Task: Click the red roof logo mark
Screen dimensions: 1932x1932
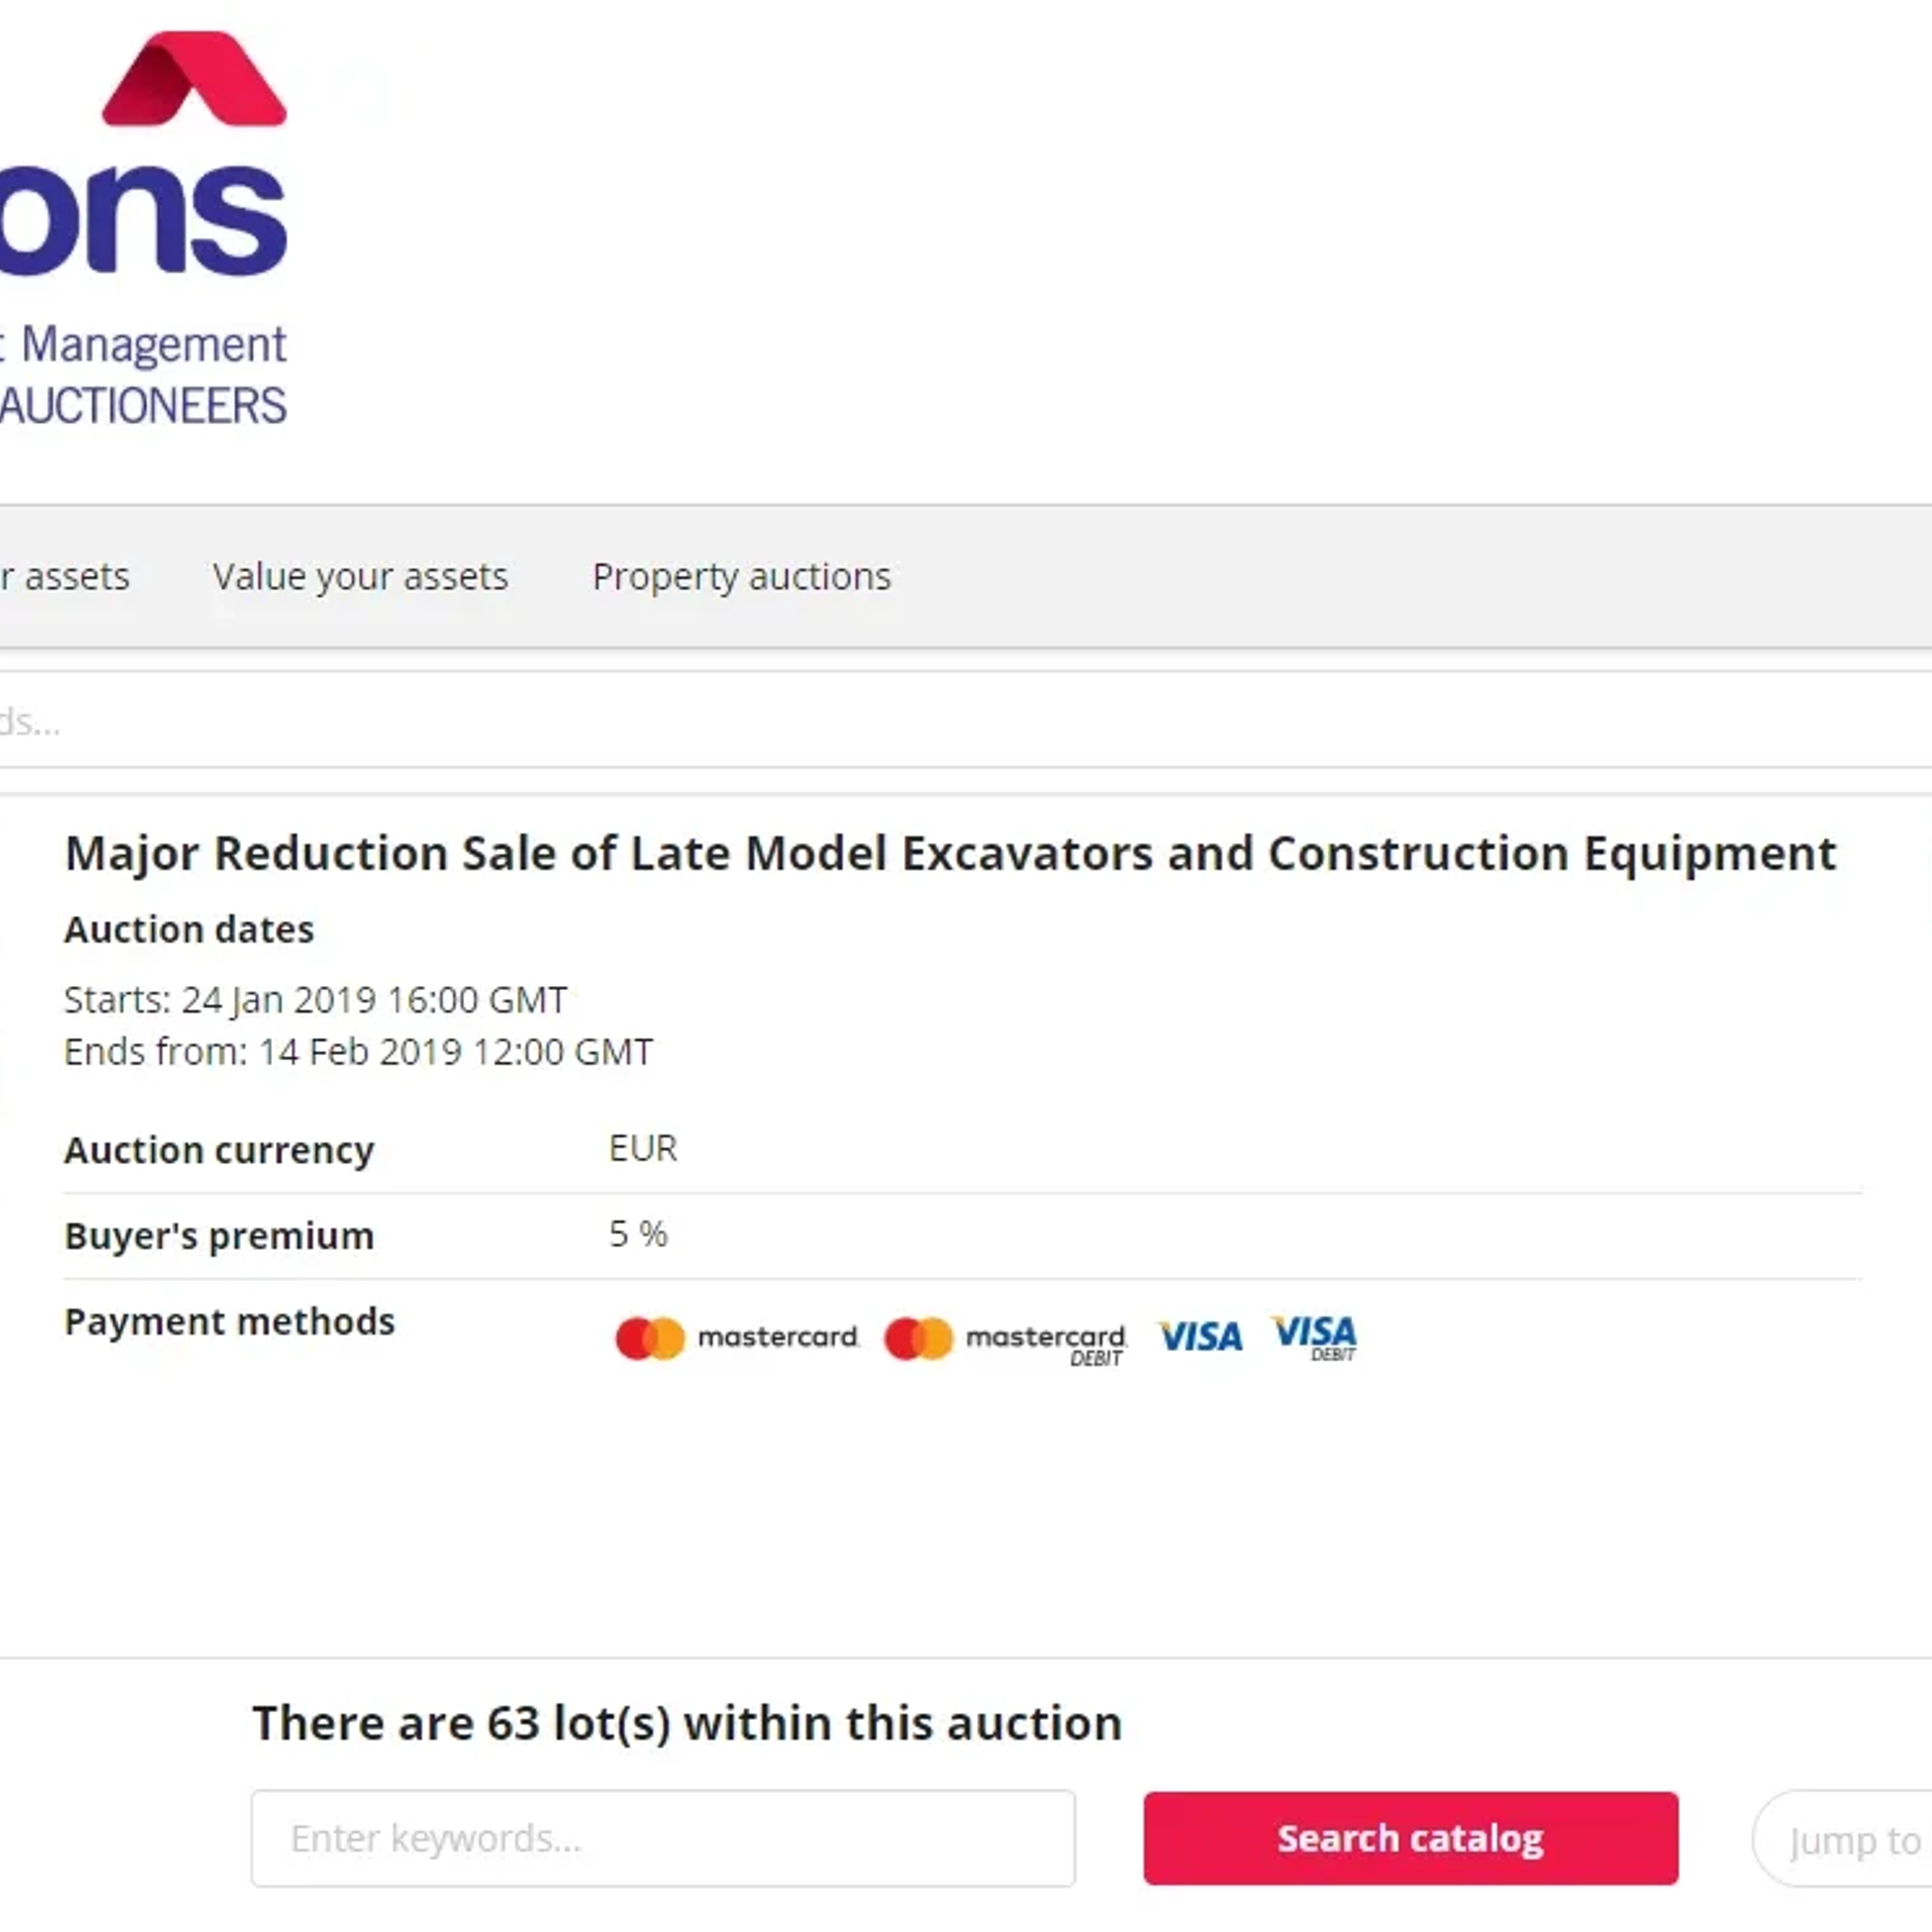Action: pos(195,80)
